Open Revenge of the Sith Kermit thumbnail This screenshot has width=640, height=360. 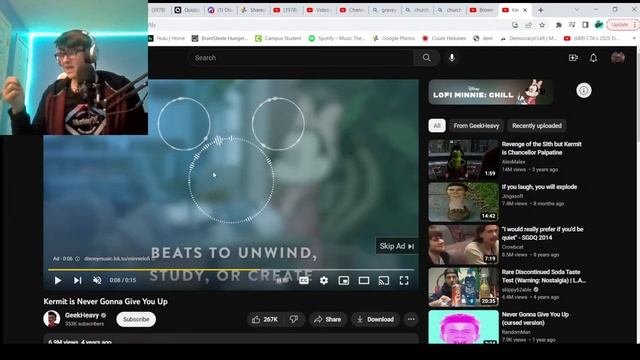point(463,160)
